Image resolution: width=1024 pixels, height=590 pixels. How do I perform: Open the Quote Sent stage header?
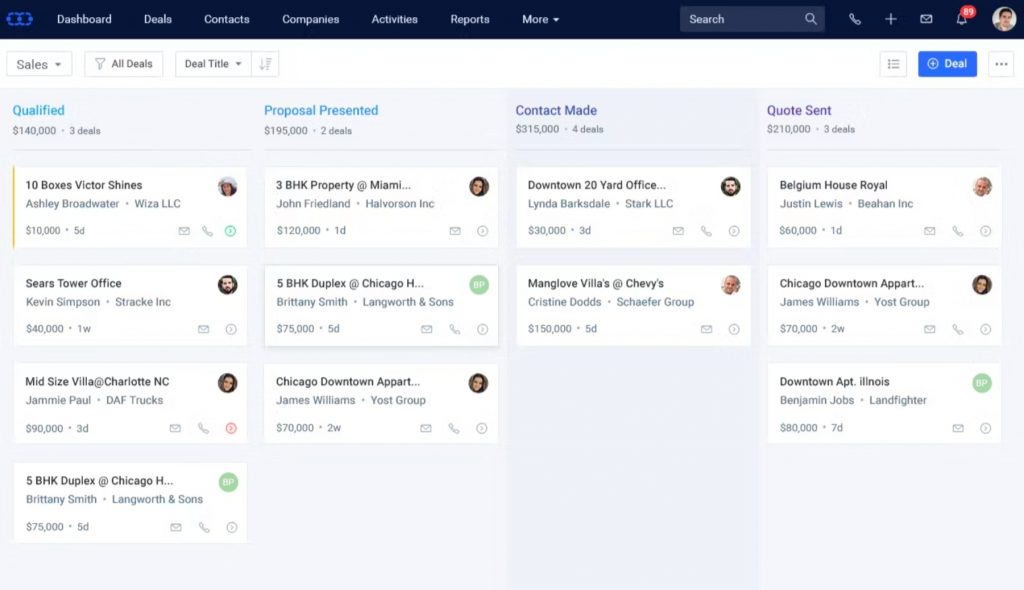pyautogui.click(x=799, y=110)
